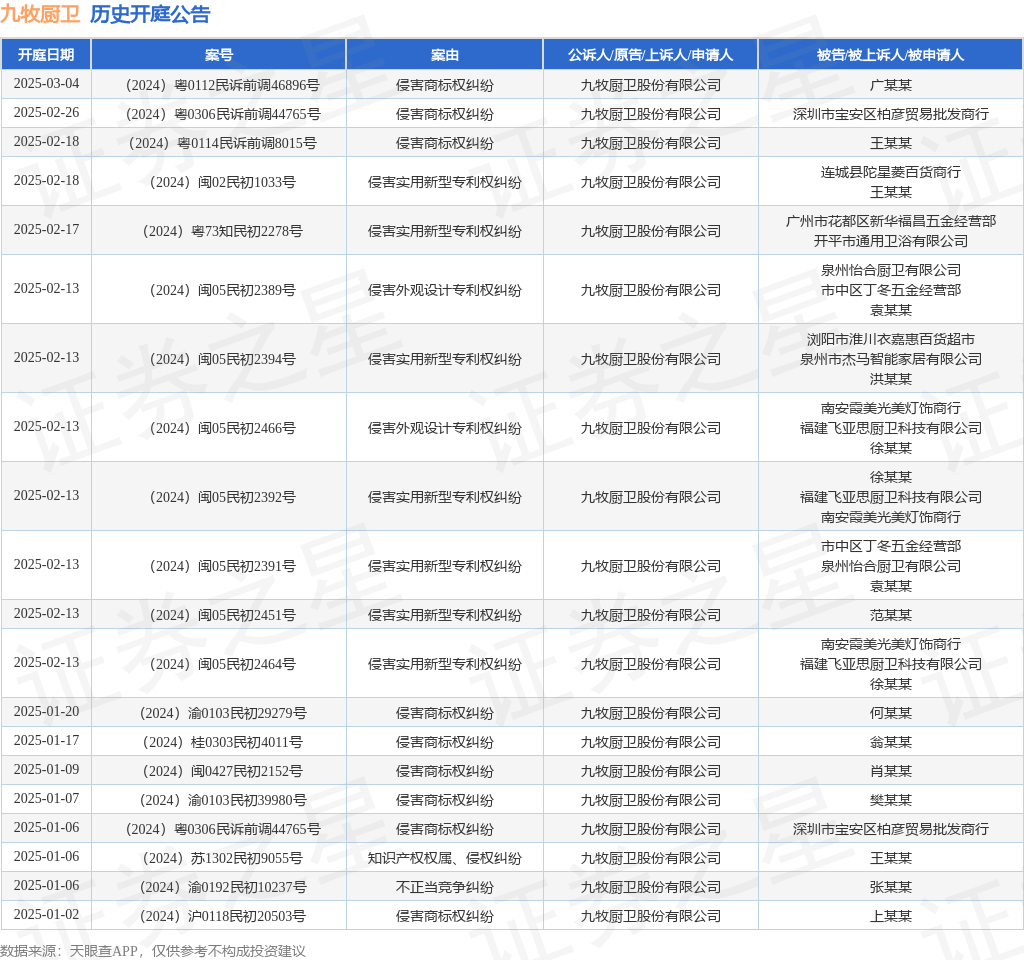Click the date 2025-01-20

click(46, 711)
